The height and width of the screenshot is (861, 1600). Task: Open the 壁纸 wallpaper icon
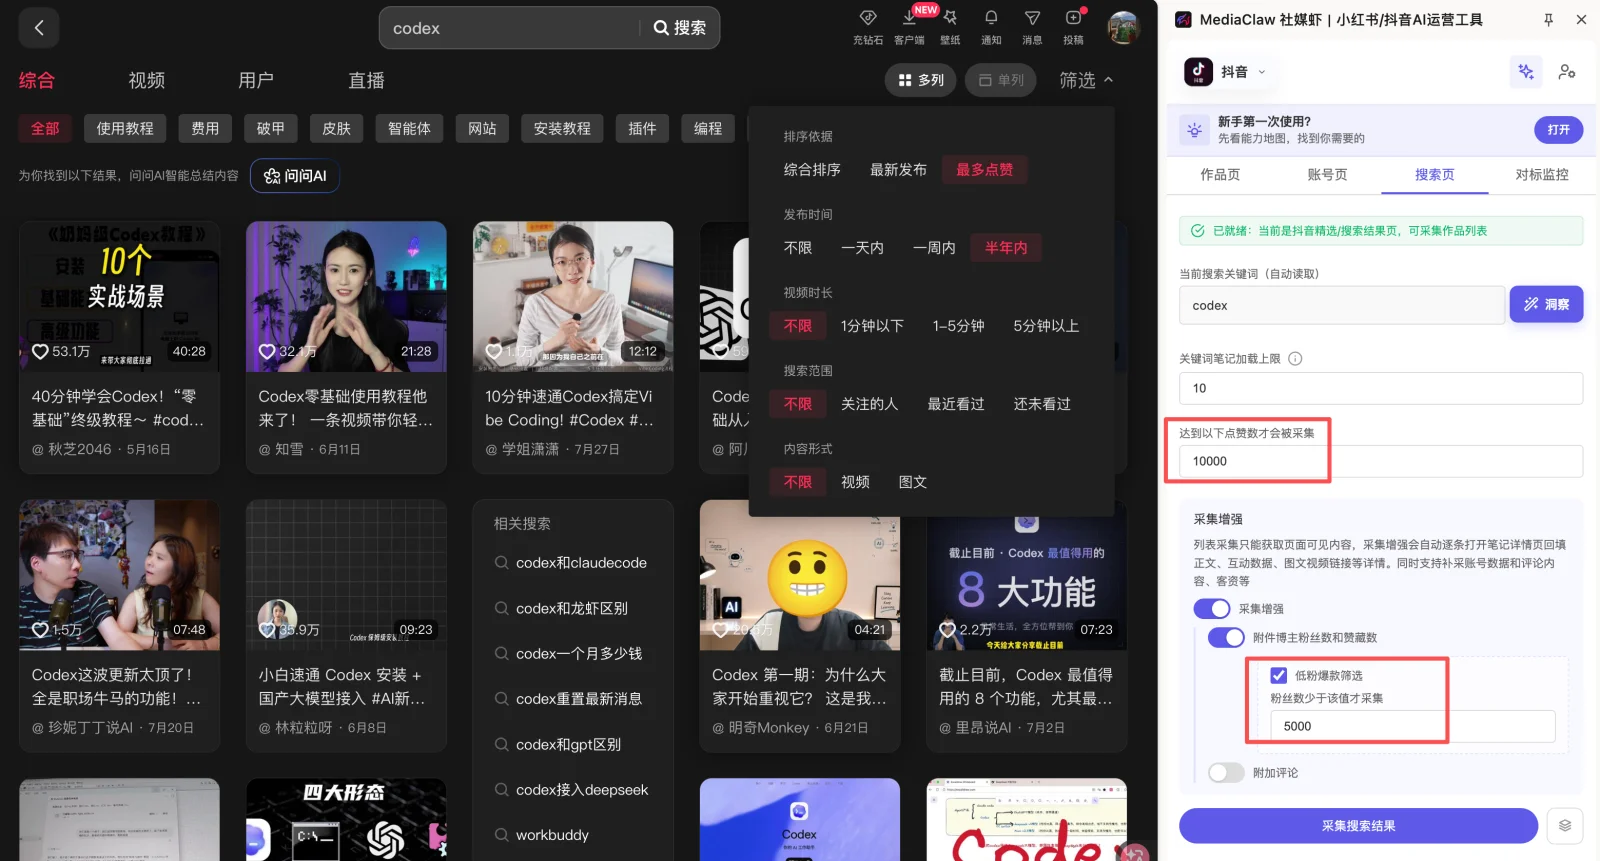click(950, 18)
